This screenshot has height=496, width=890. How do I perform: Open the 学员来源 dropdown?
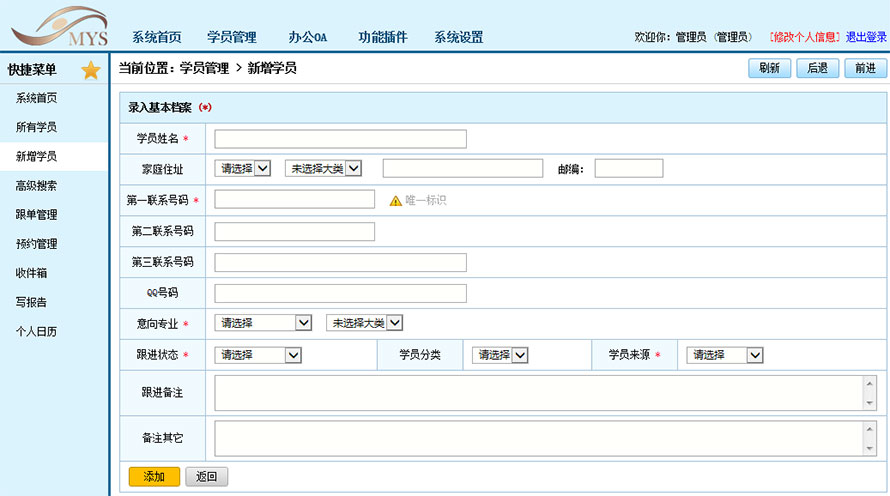click(725, 355)
